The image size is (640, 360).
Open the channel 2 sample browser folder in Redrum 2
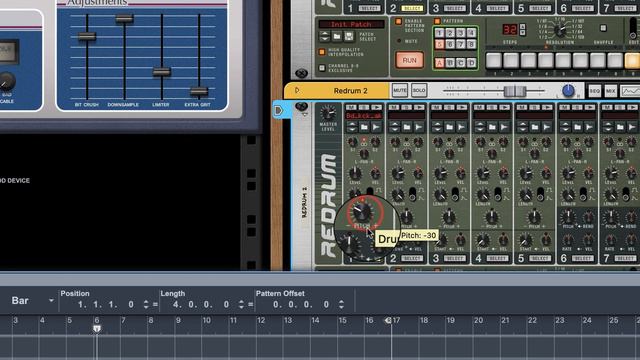407,127
